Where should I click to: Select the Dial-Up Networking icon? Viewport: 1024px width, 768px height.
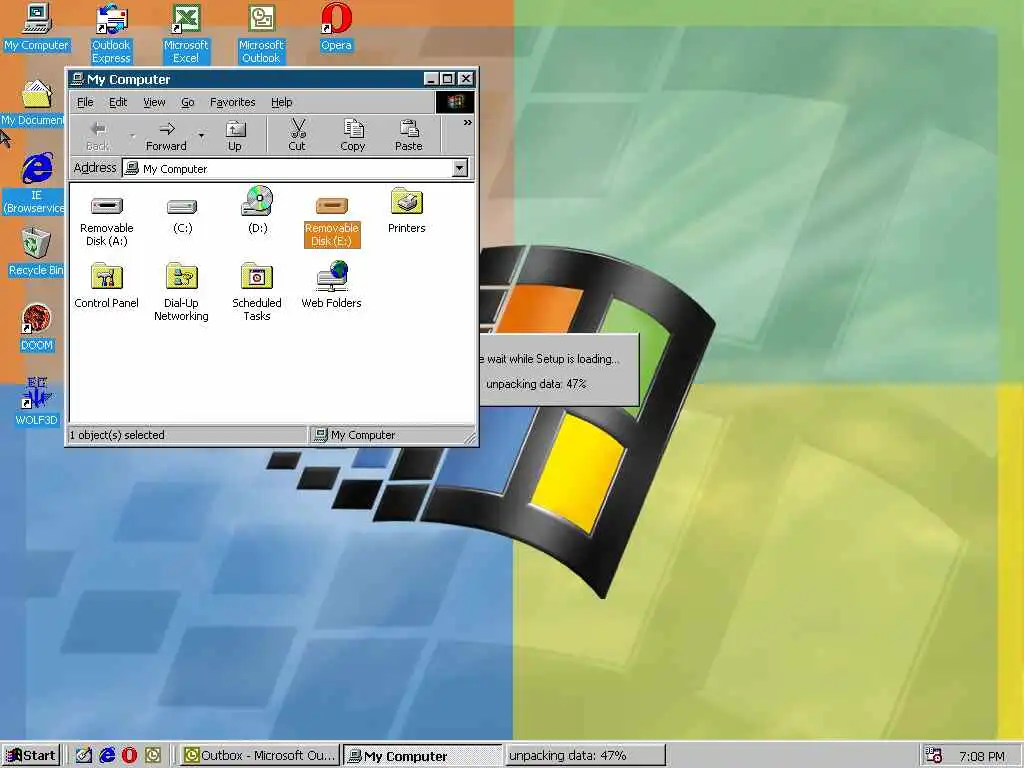point(182,277)
